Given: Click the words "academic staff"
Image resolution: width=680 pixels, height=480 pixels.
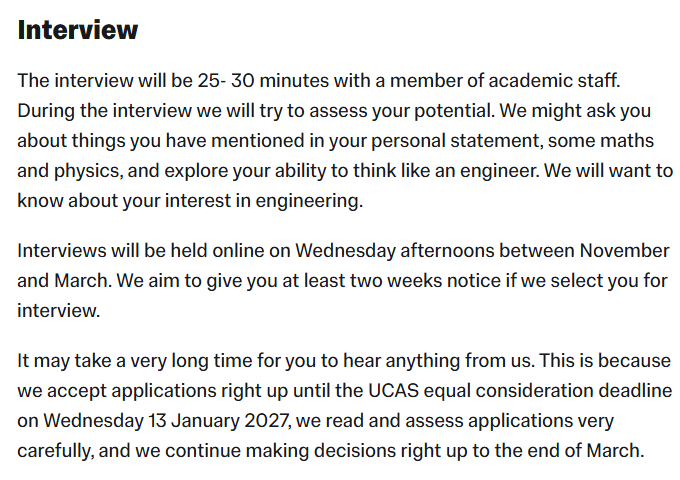Looking at the screenshot, I should [553, 81].
